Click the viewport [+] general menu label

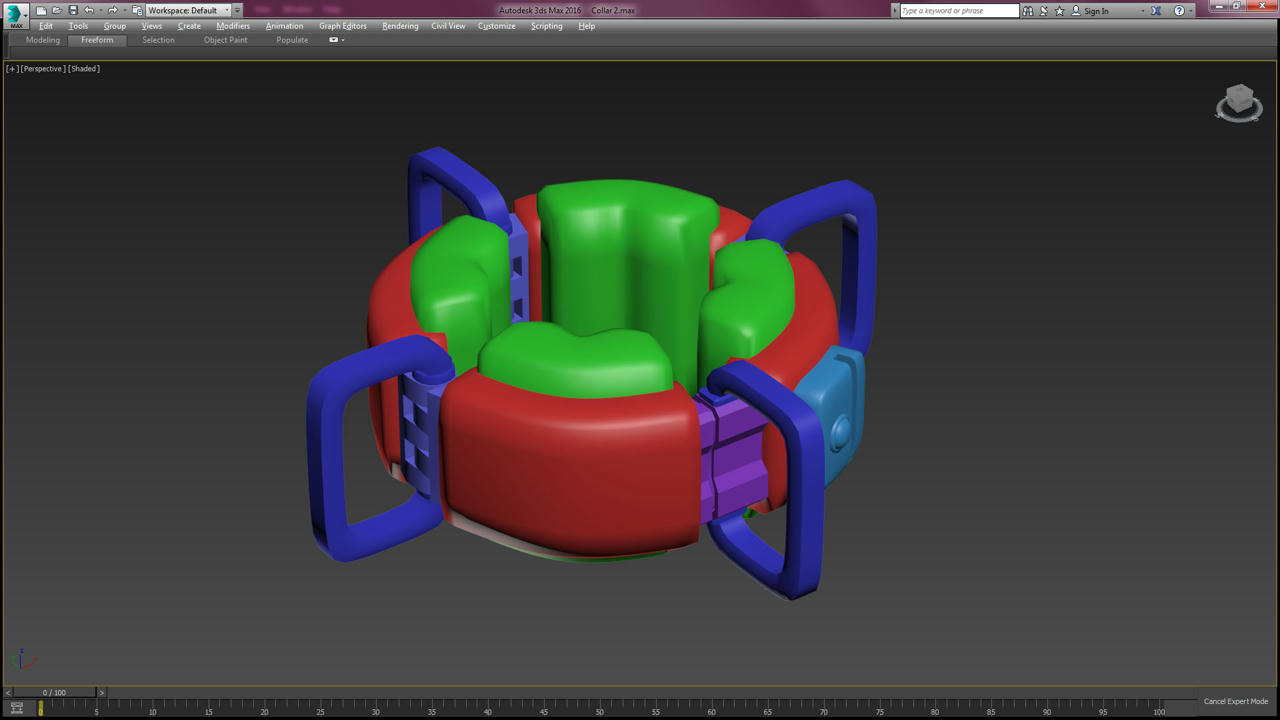click(12, 68)
